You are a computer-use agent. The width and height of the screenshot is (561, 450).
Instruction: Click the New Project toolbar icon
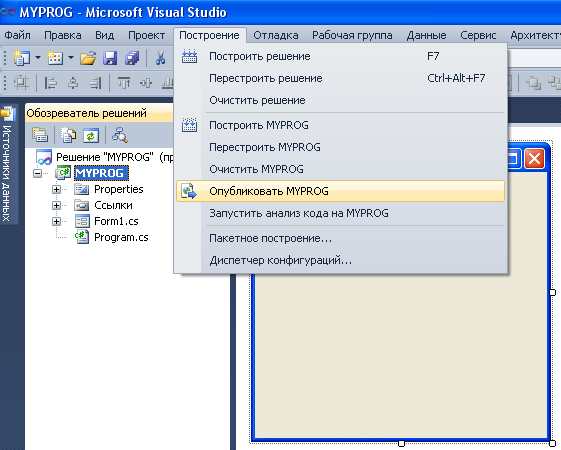tap(21, 58)
